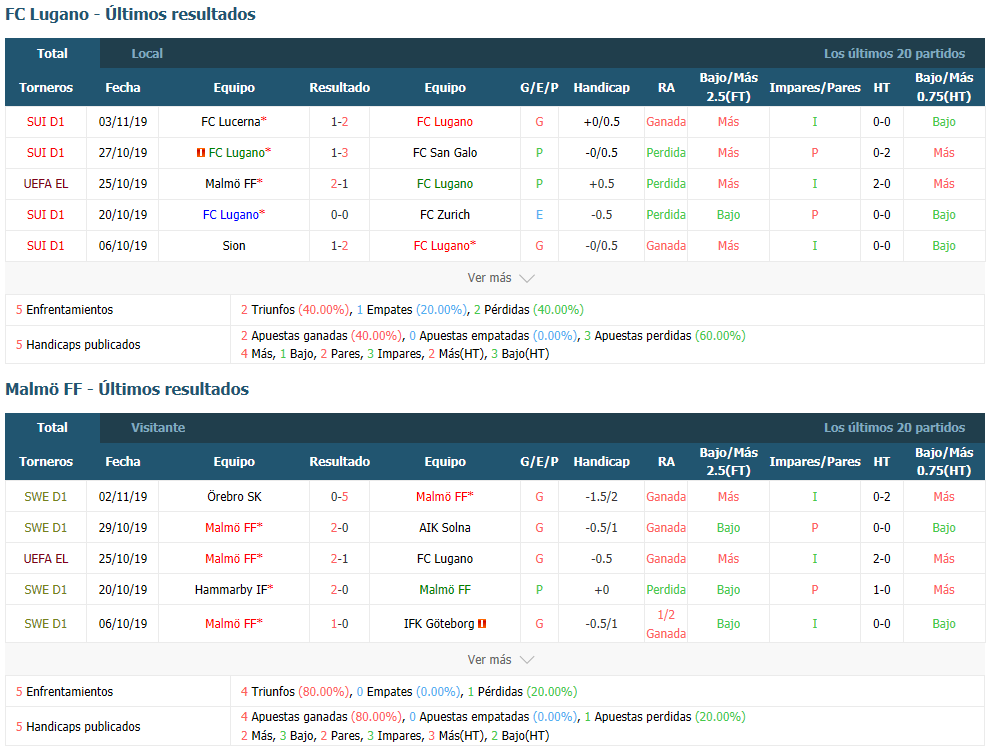
Task: Click the Malmö FF - Últimos resultados heading
Action: click(x=127, y=389)
